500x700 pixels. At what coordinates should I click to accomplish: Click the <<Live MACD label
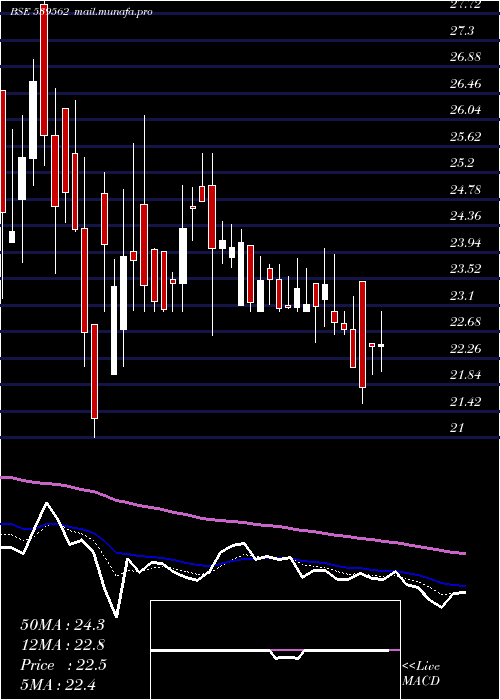click(421, 674)
